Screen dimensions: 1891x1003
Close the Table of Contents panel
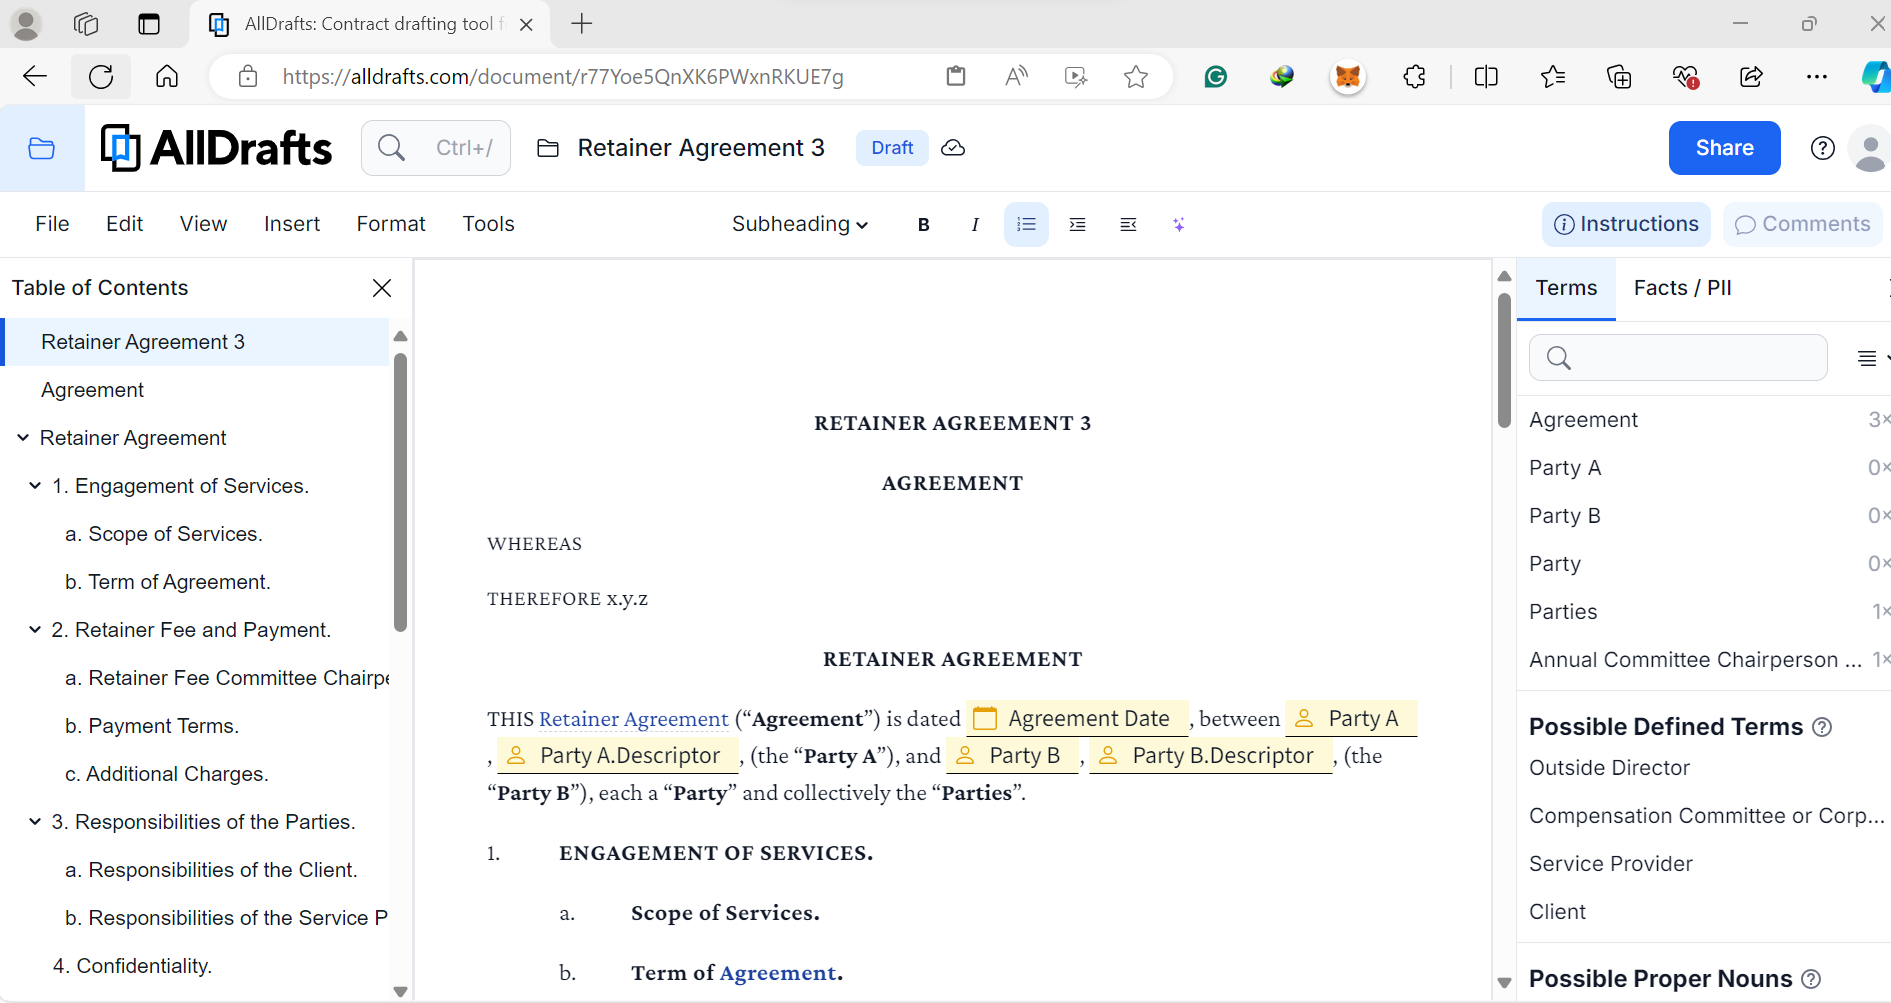click(381, 288)
